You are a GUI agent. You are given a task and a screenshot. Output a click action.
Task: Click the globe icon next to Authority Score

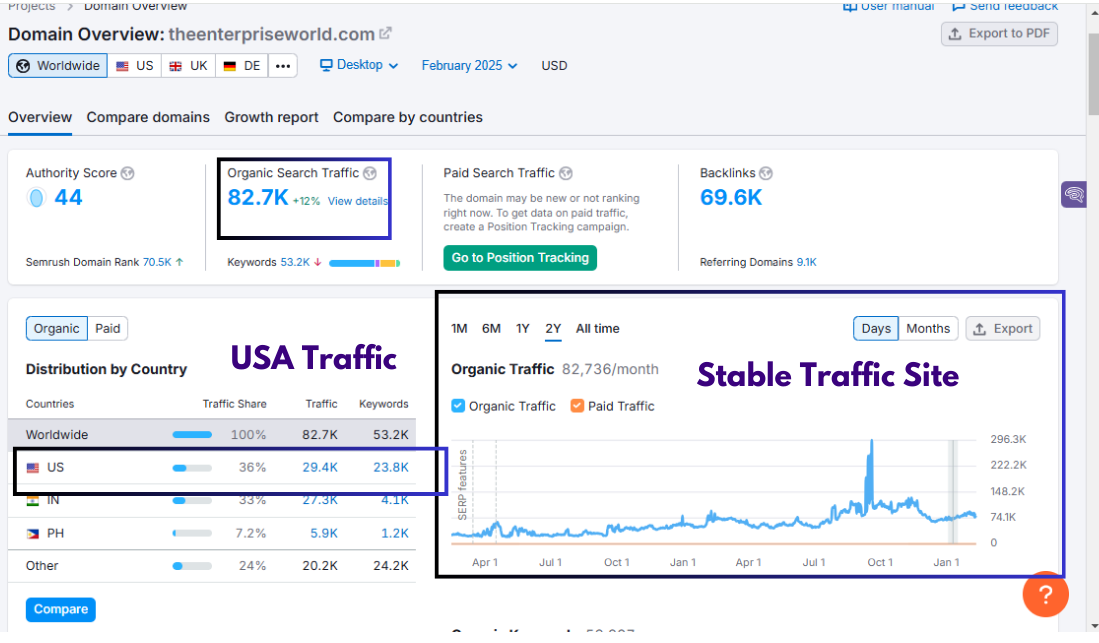coord(127,173)
